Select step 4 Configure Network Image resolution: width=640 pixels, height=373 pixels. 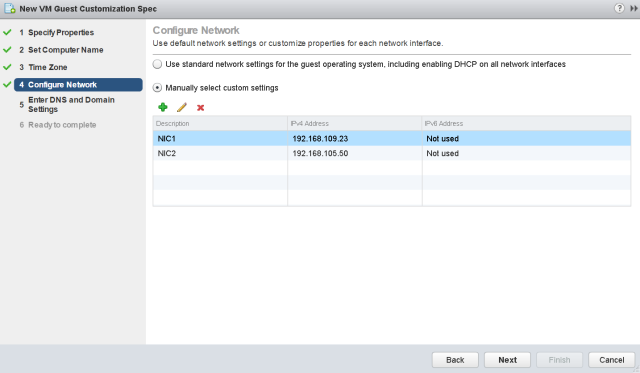tap(78, 84)
